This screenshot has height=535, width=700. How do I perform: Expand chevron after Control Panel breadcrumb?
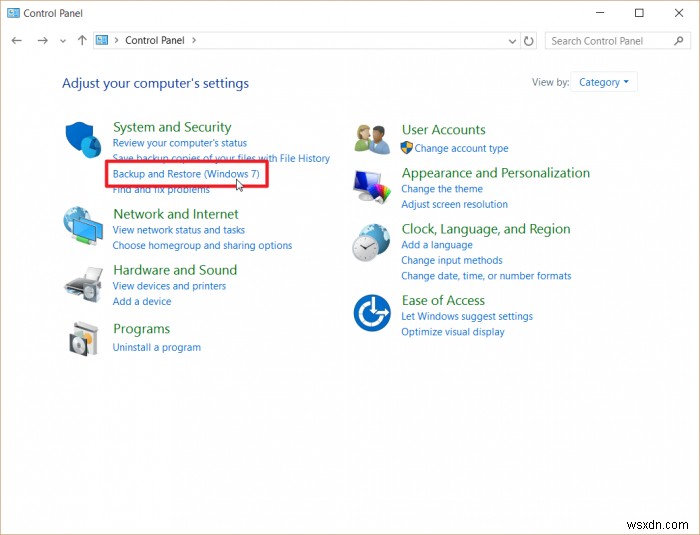tap(194, 40)
